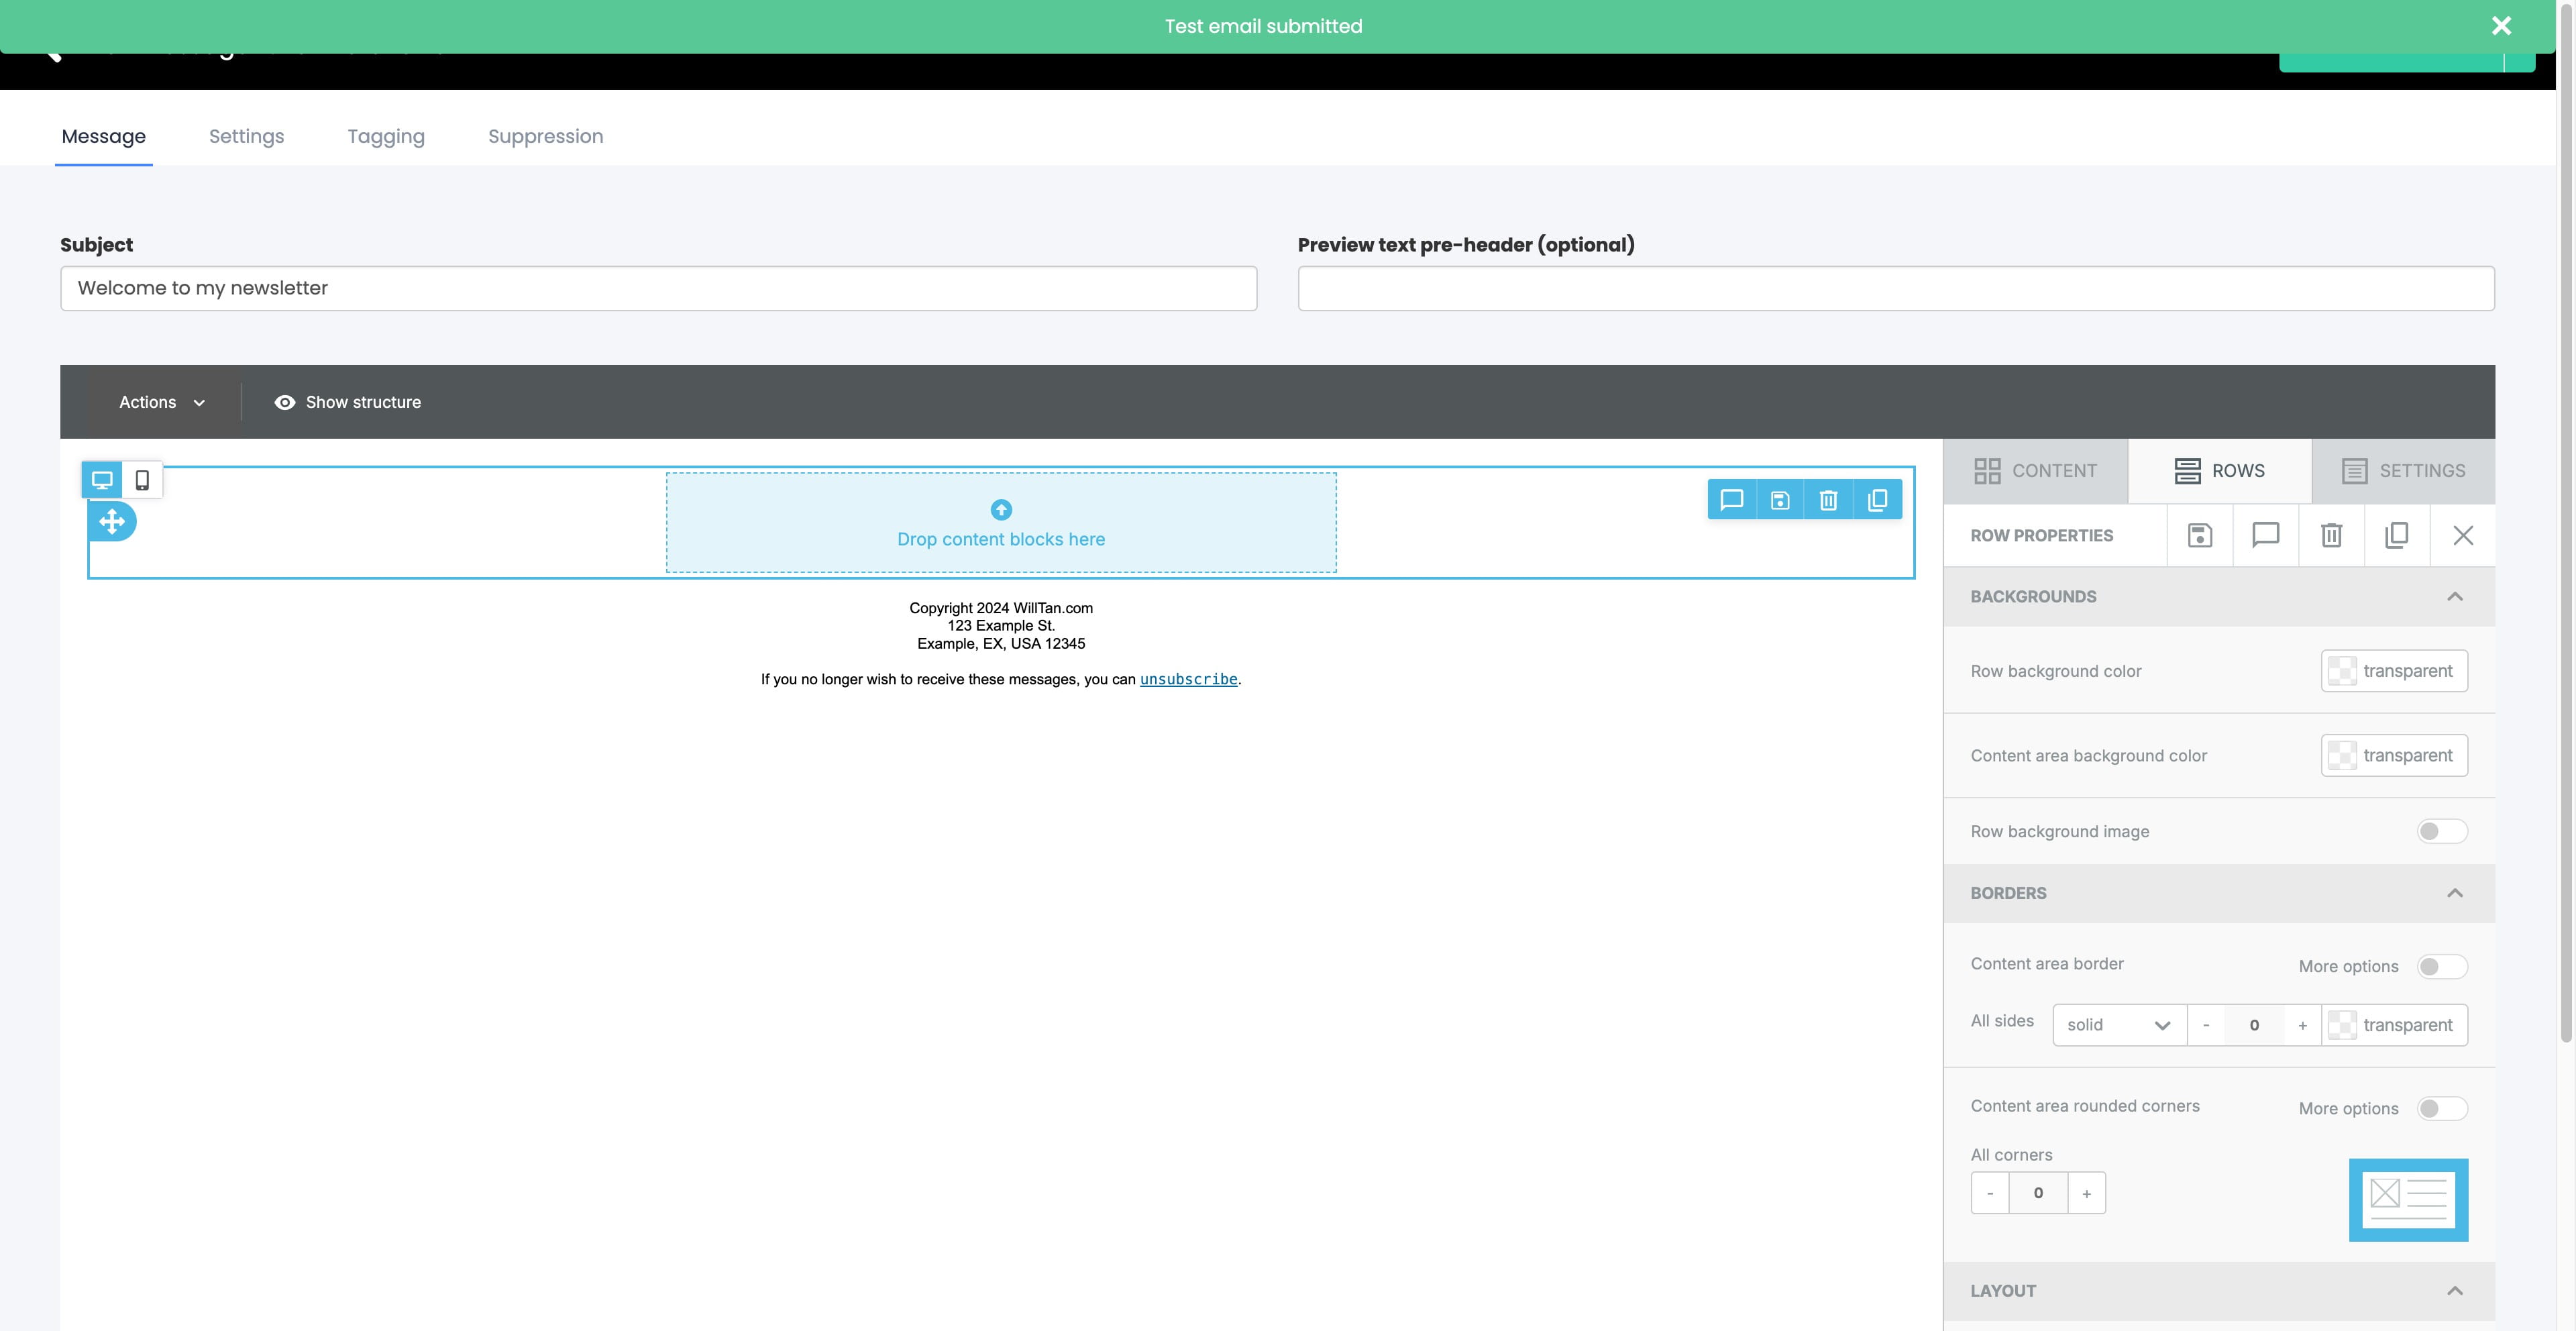Click the Preview text pre-header input field
2576x1331 pixels.
point(1894,288)
